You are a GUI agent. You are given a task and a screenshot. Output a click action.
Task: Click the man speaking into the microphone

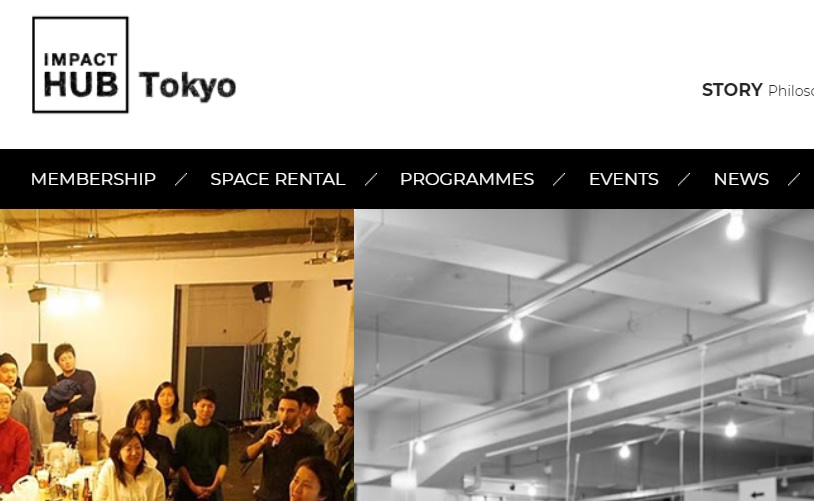[284, 439]
